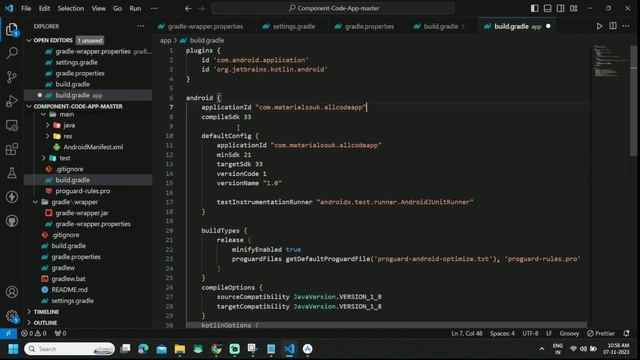Viewport: 640px width, 360px height.
Task: Open the Extensions view
Action: [12, 149]
